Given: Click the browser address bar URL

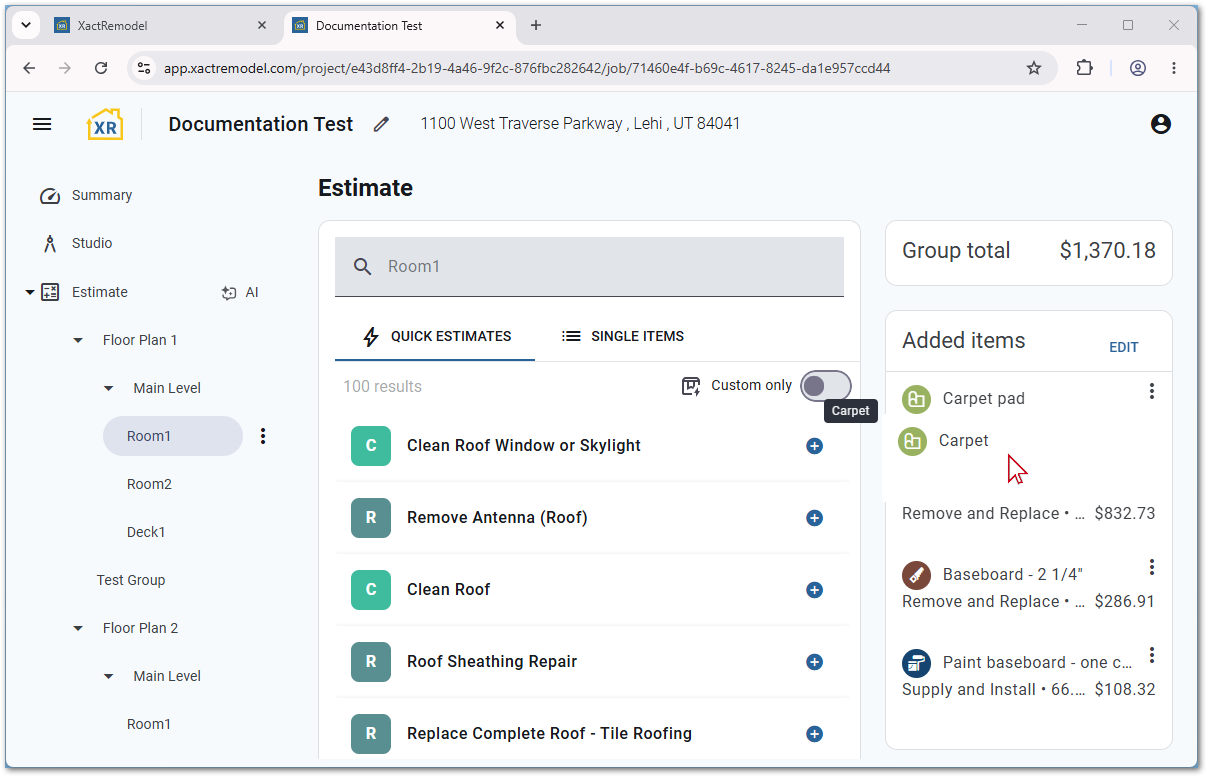Looking at the screenshot, I should pos(527,69).
